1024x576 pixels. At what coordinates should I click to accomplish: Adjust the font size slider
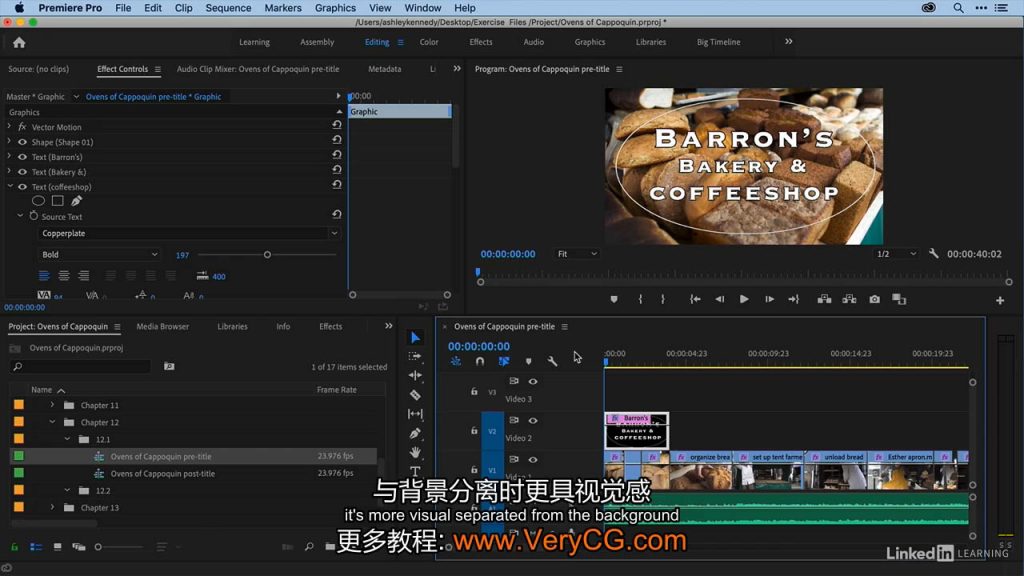[267, 255]
